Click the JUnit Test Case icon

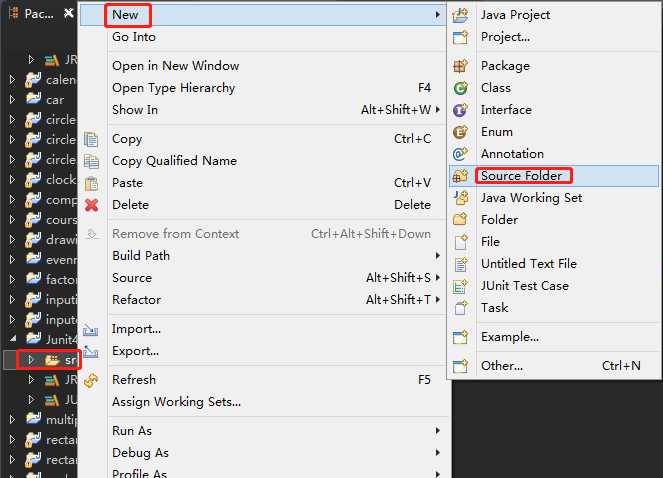tap(460, 286)
